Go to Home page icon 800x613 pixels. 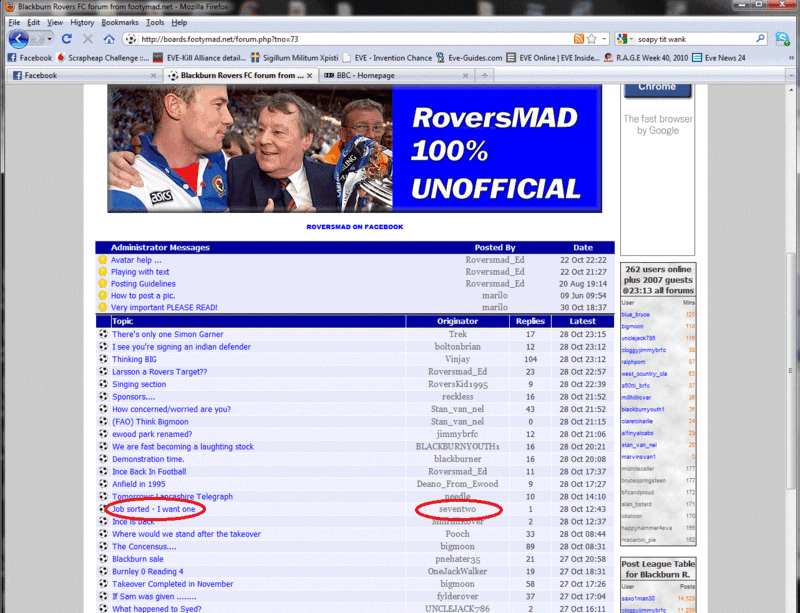pos(109,39)
